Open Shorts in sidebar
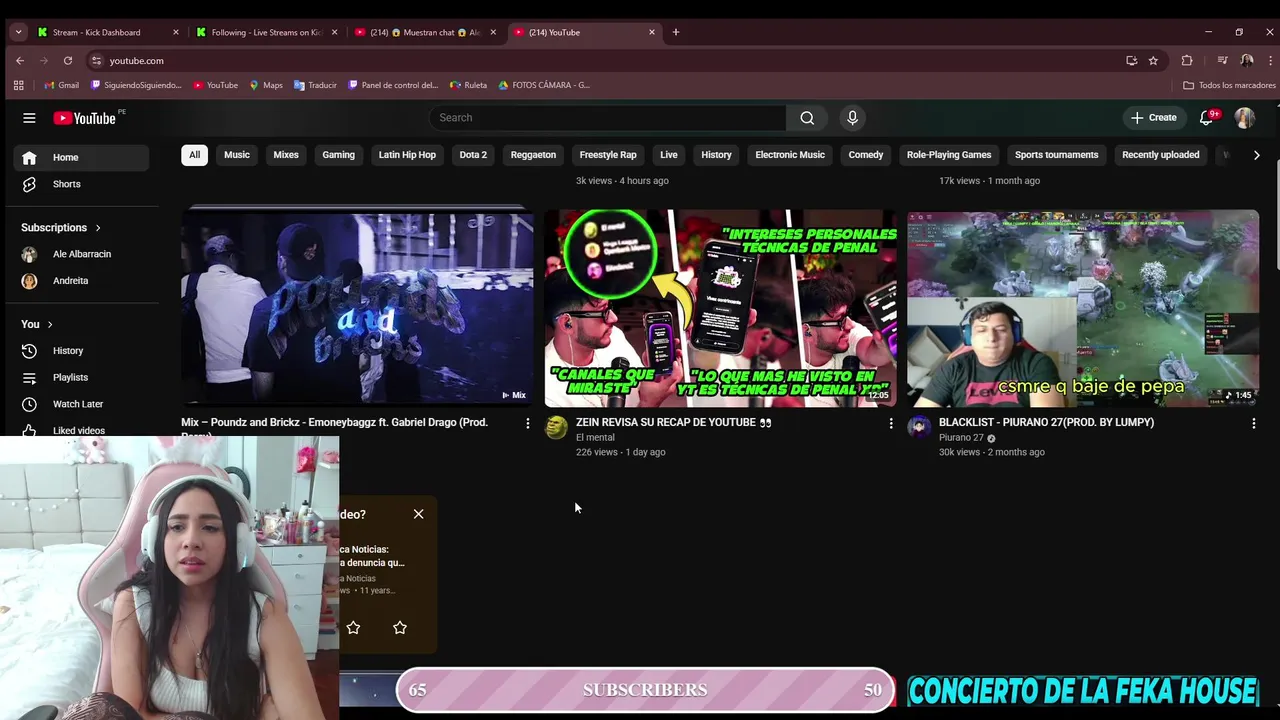 point(81,184)
